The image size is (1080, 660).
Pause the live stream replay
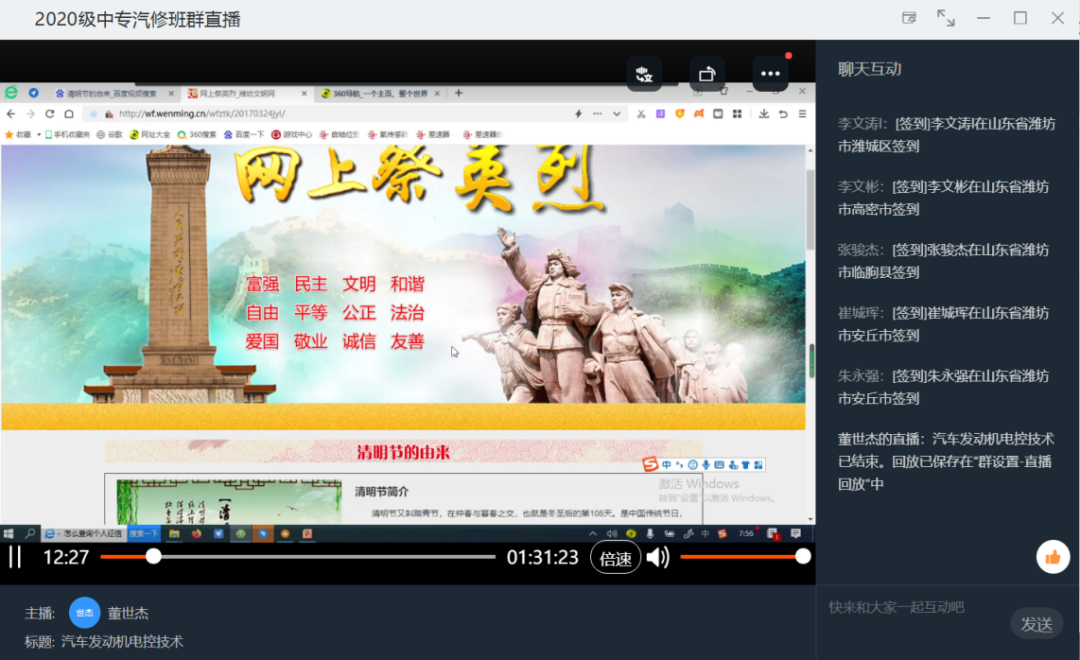click(15, 557)
